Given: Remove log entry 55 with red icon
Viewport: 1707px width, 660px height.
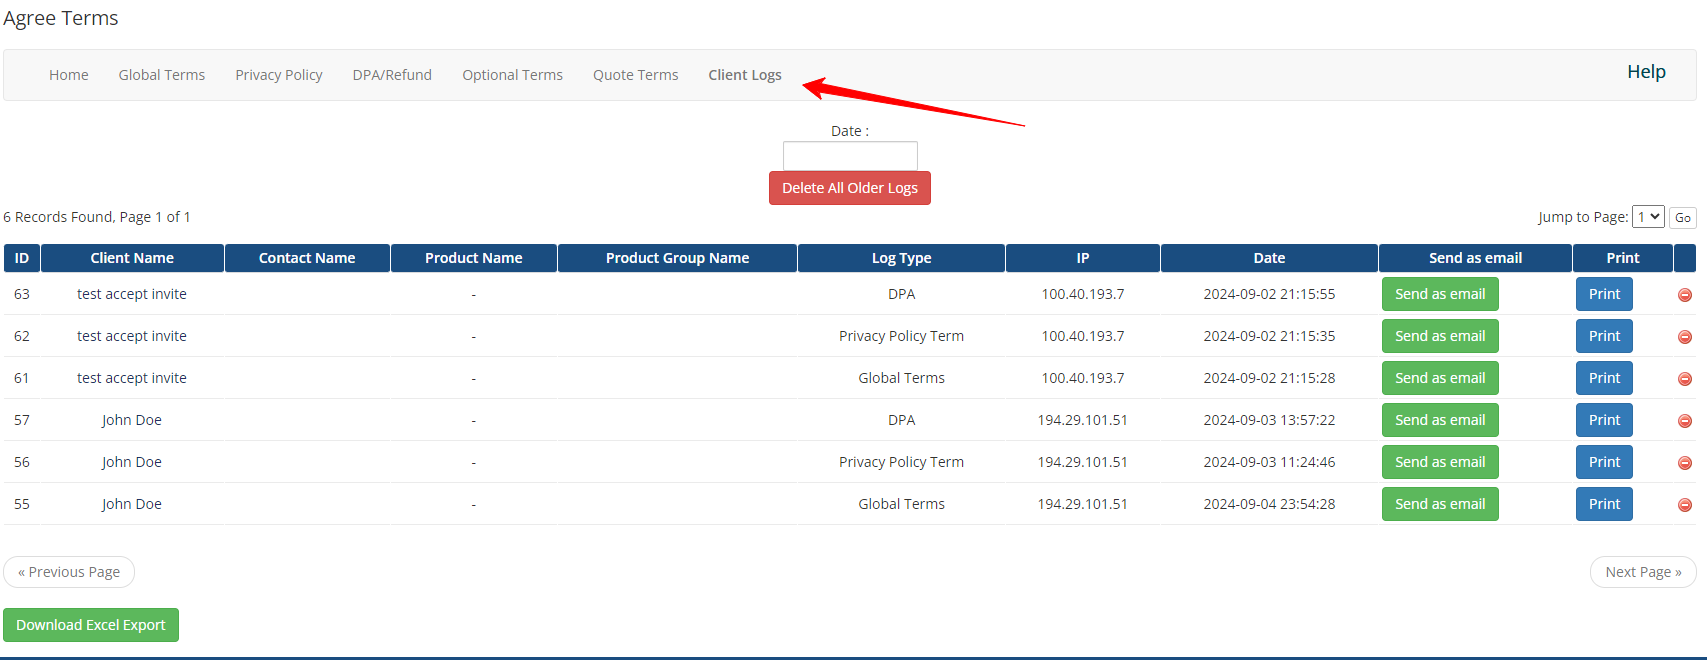Looking at the screenshot, I should (1684, 505).
